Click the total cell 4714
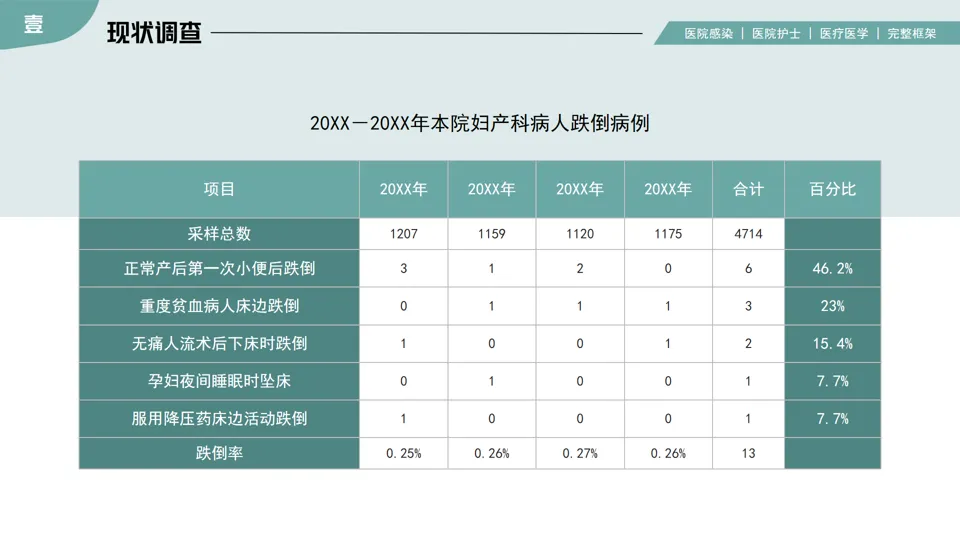Screen dimensions: 960x540 748,234
